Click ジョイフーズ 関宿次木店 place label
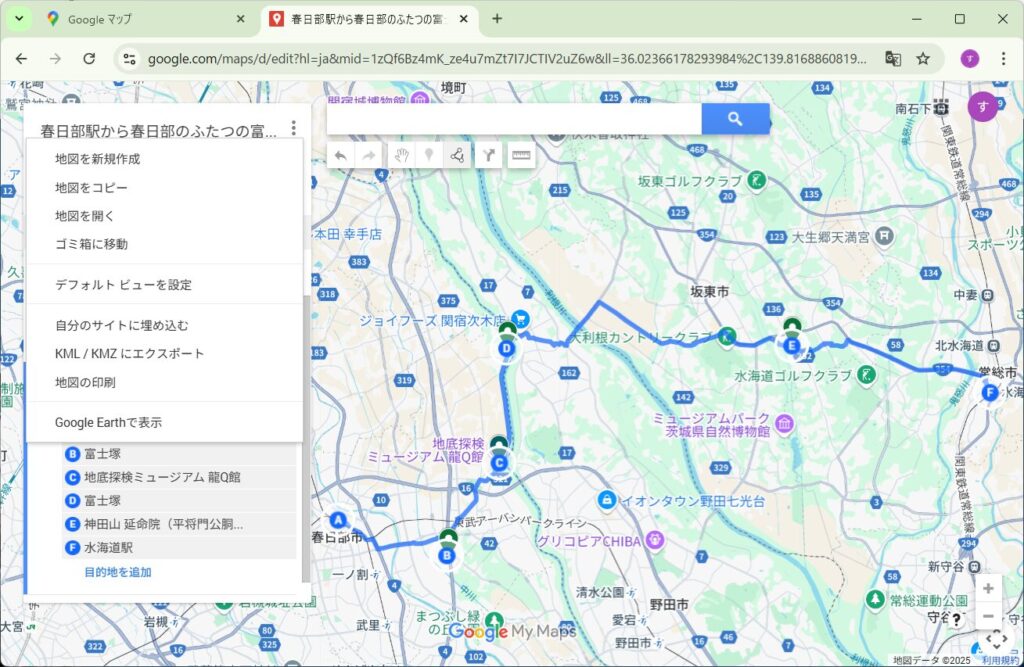The height and width of the screenshot is (667, 1024). point(432,321)
